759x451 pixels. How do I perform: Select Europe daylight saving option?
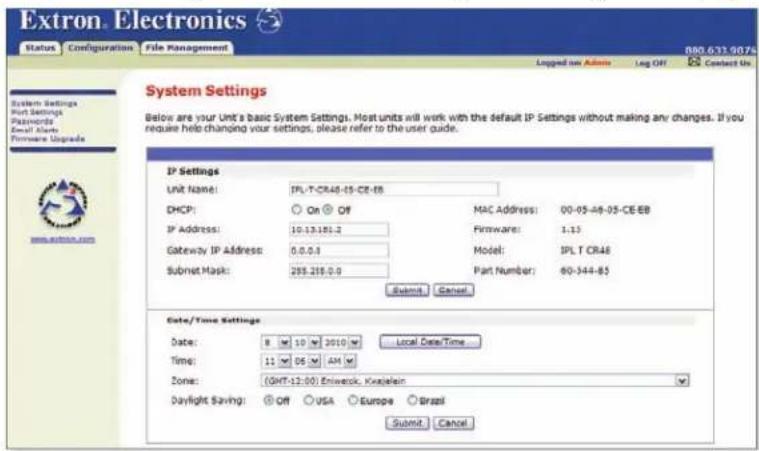[x=353, y=400]
